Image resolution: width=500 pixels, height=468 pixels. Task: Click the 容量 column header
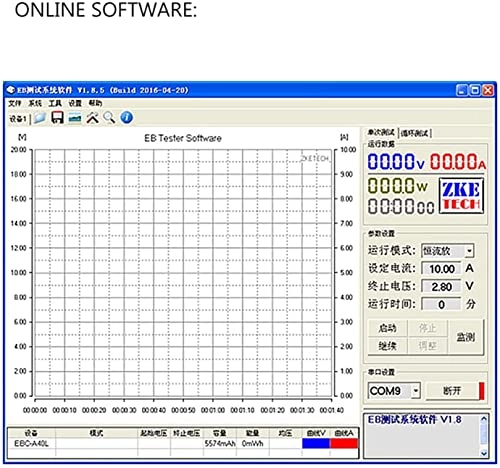pos(220,433)
